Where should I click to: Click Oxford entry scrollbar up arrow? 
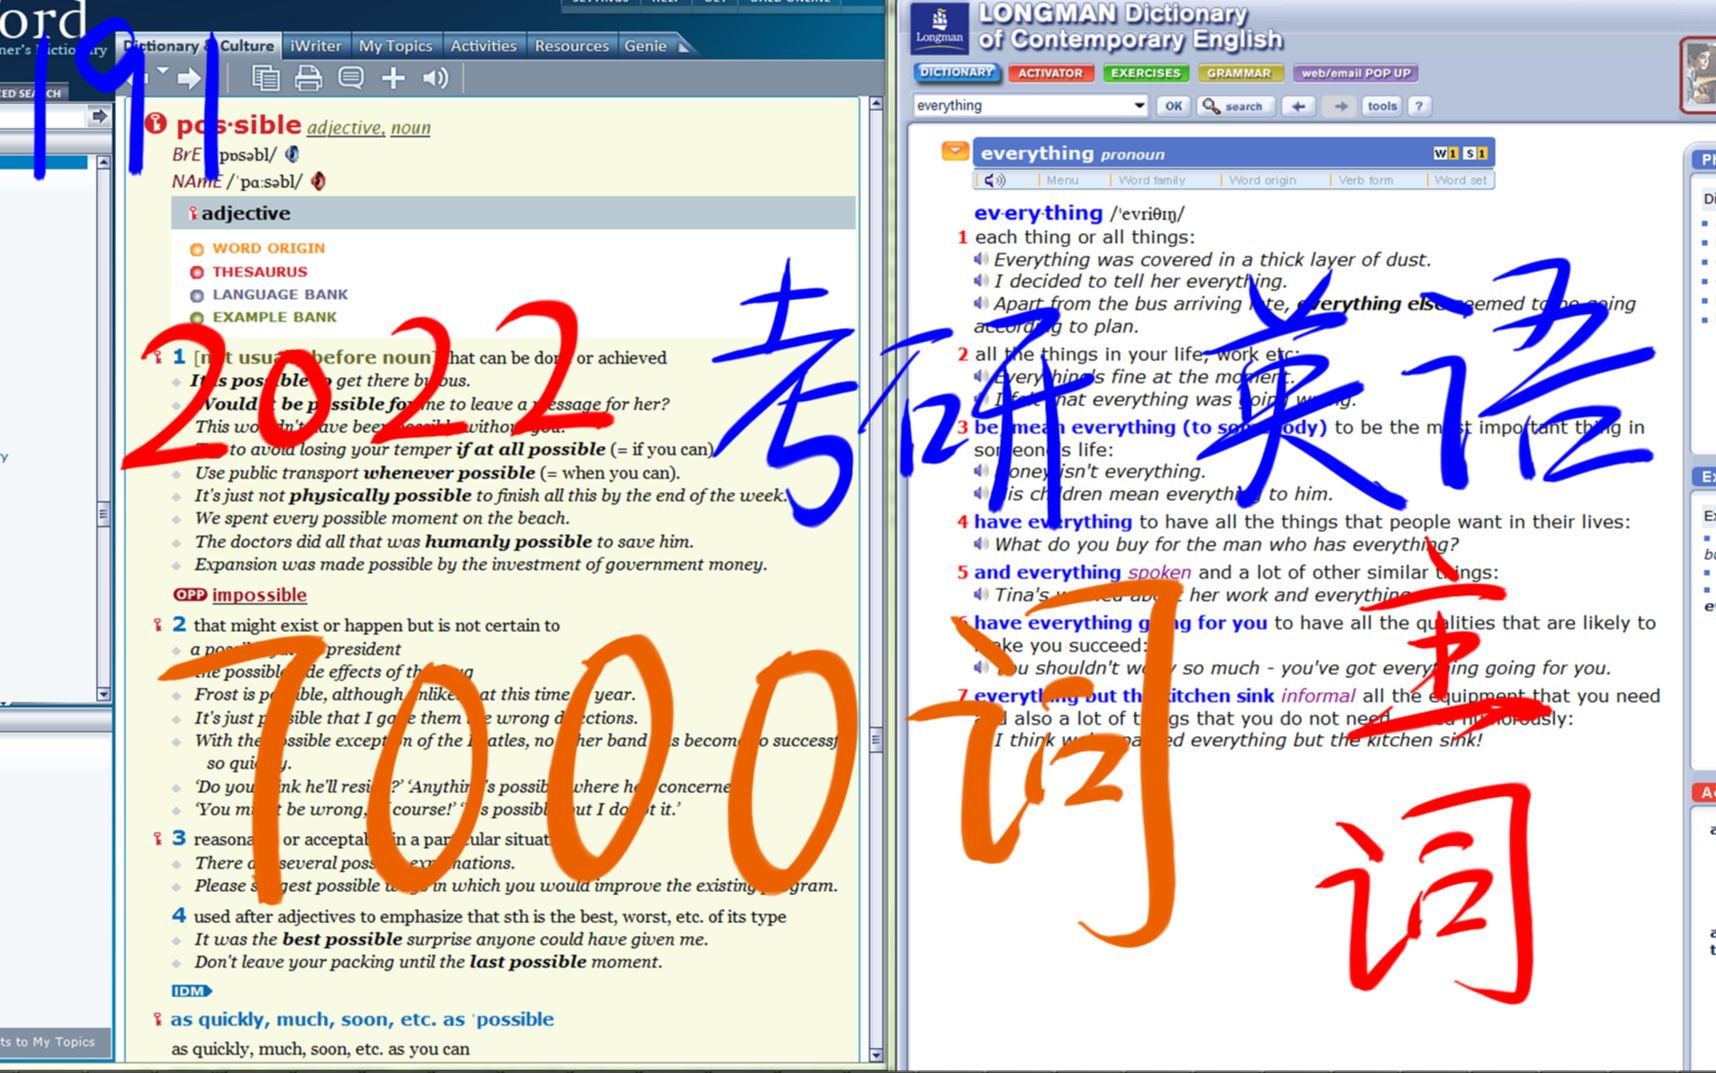[x=876, y=103]
